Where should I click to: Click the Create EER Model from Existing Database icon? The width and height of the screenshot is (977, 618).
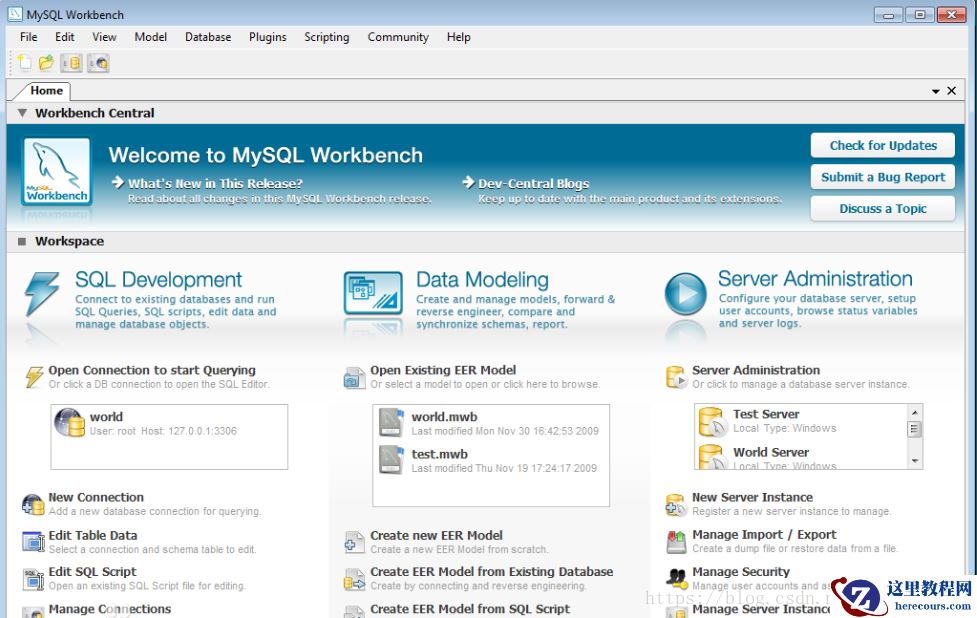point(355,579)
